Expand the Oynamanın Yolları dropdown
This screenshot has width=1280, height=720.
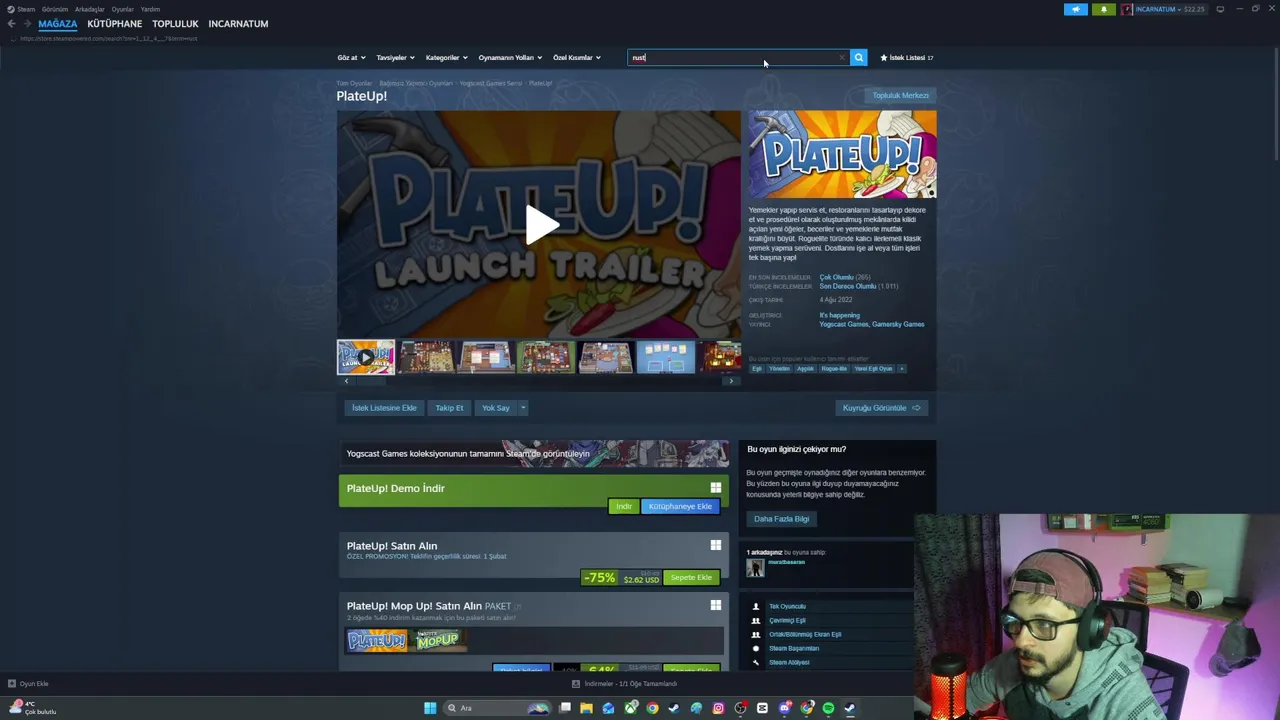point(510,58)
